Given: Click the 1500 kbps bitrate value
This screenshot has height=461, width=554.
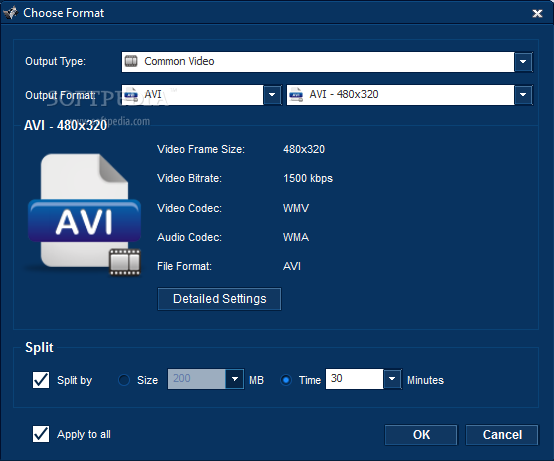Looking at the screenshot, I should pos(308,178).
